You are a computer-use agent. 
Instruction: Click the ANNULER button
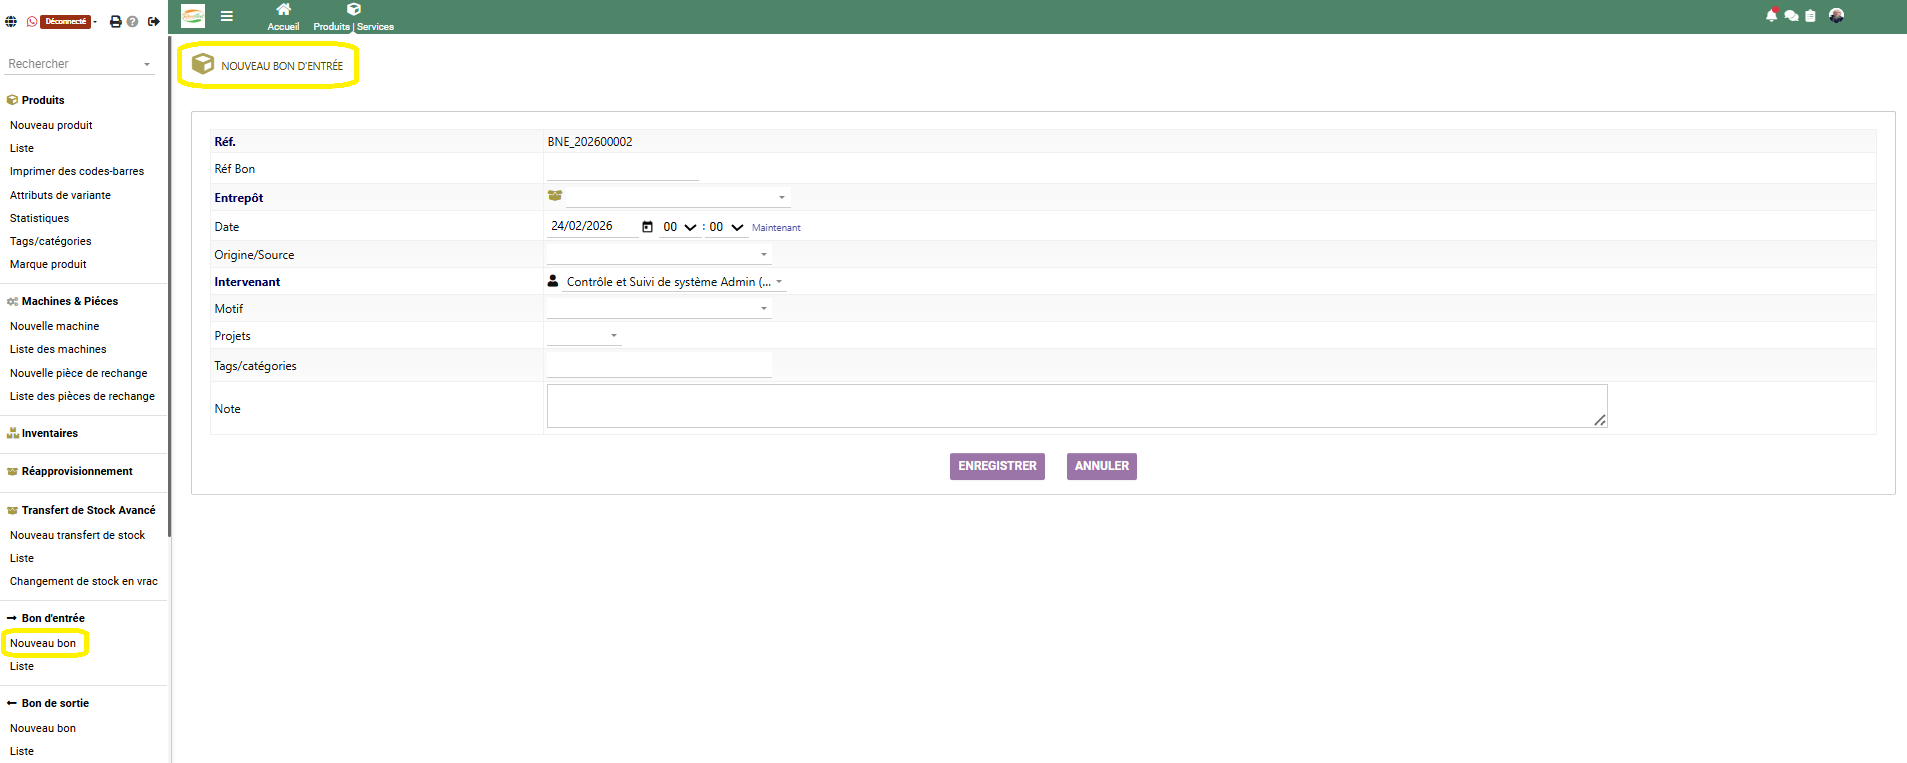point(1101,466)
